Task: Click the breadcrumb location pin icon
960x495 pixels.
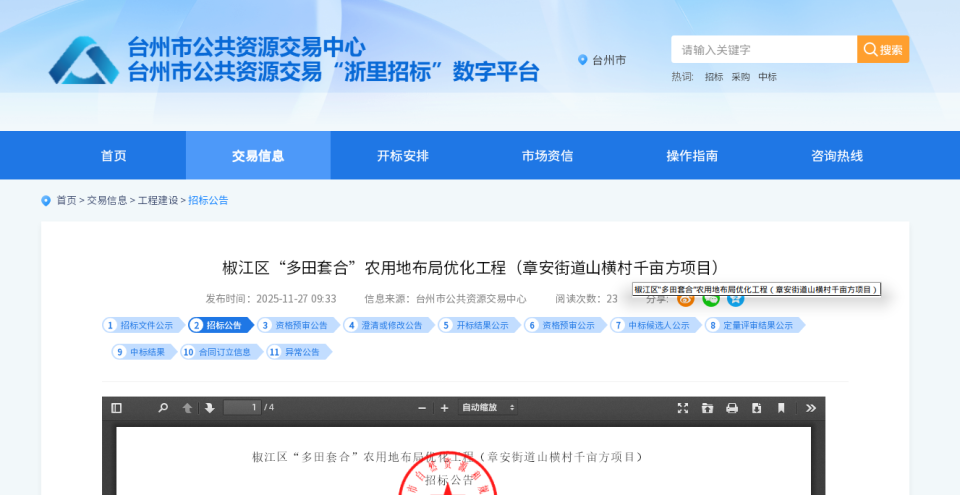Action: click(x=46, y=200)
